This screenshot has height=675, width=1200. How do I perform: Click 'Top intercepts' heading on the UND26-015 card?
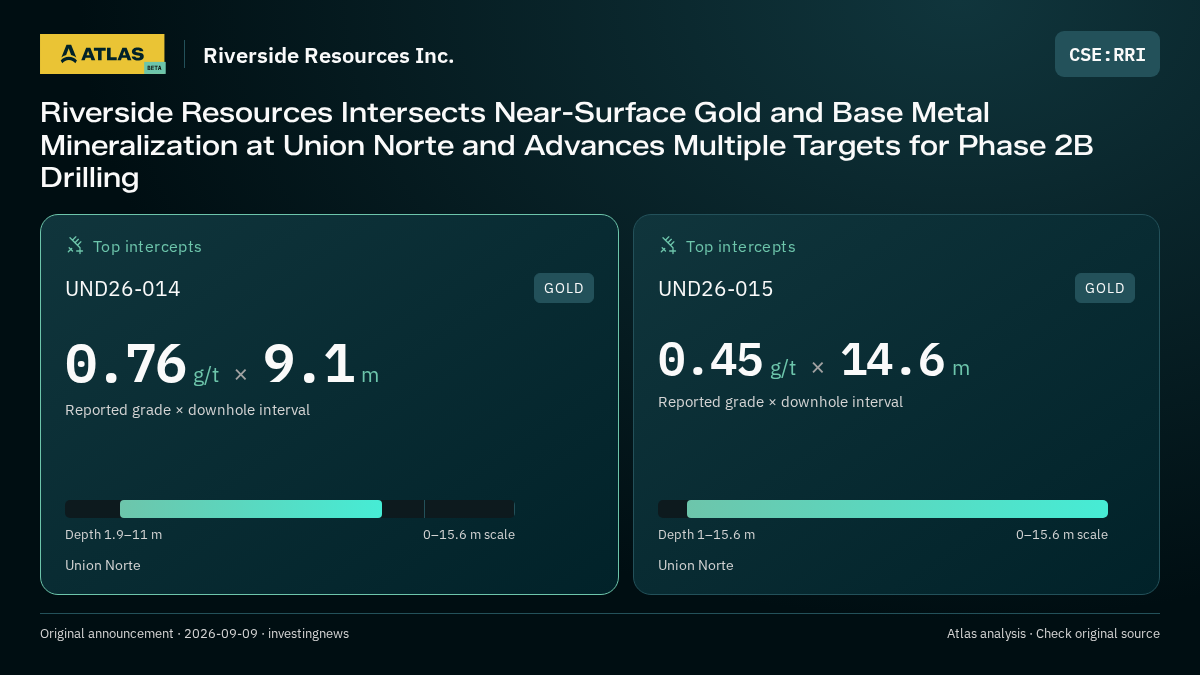point(740,246)
